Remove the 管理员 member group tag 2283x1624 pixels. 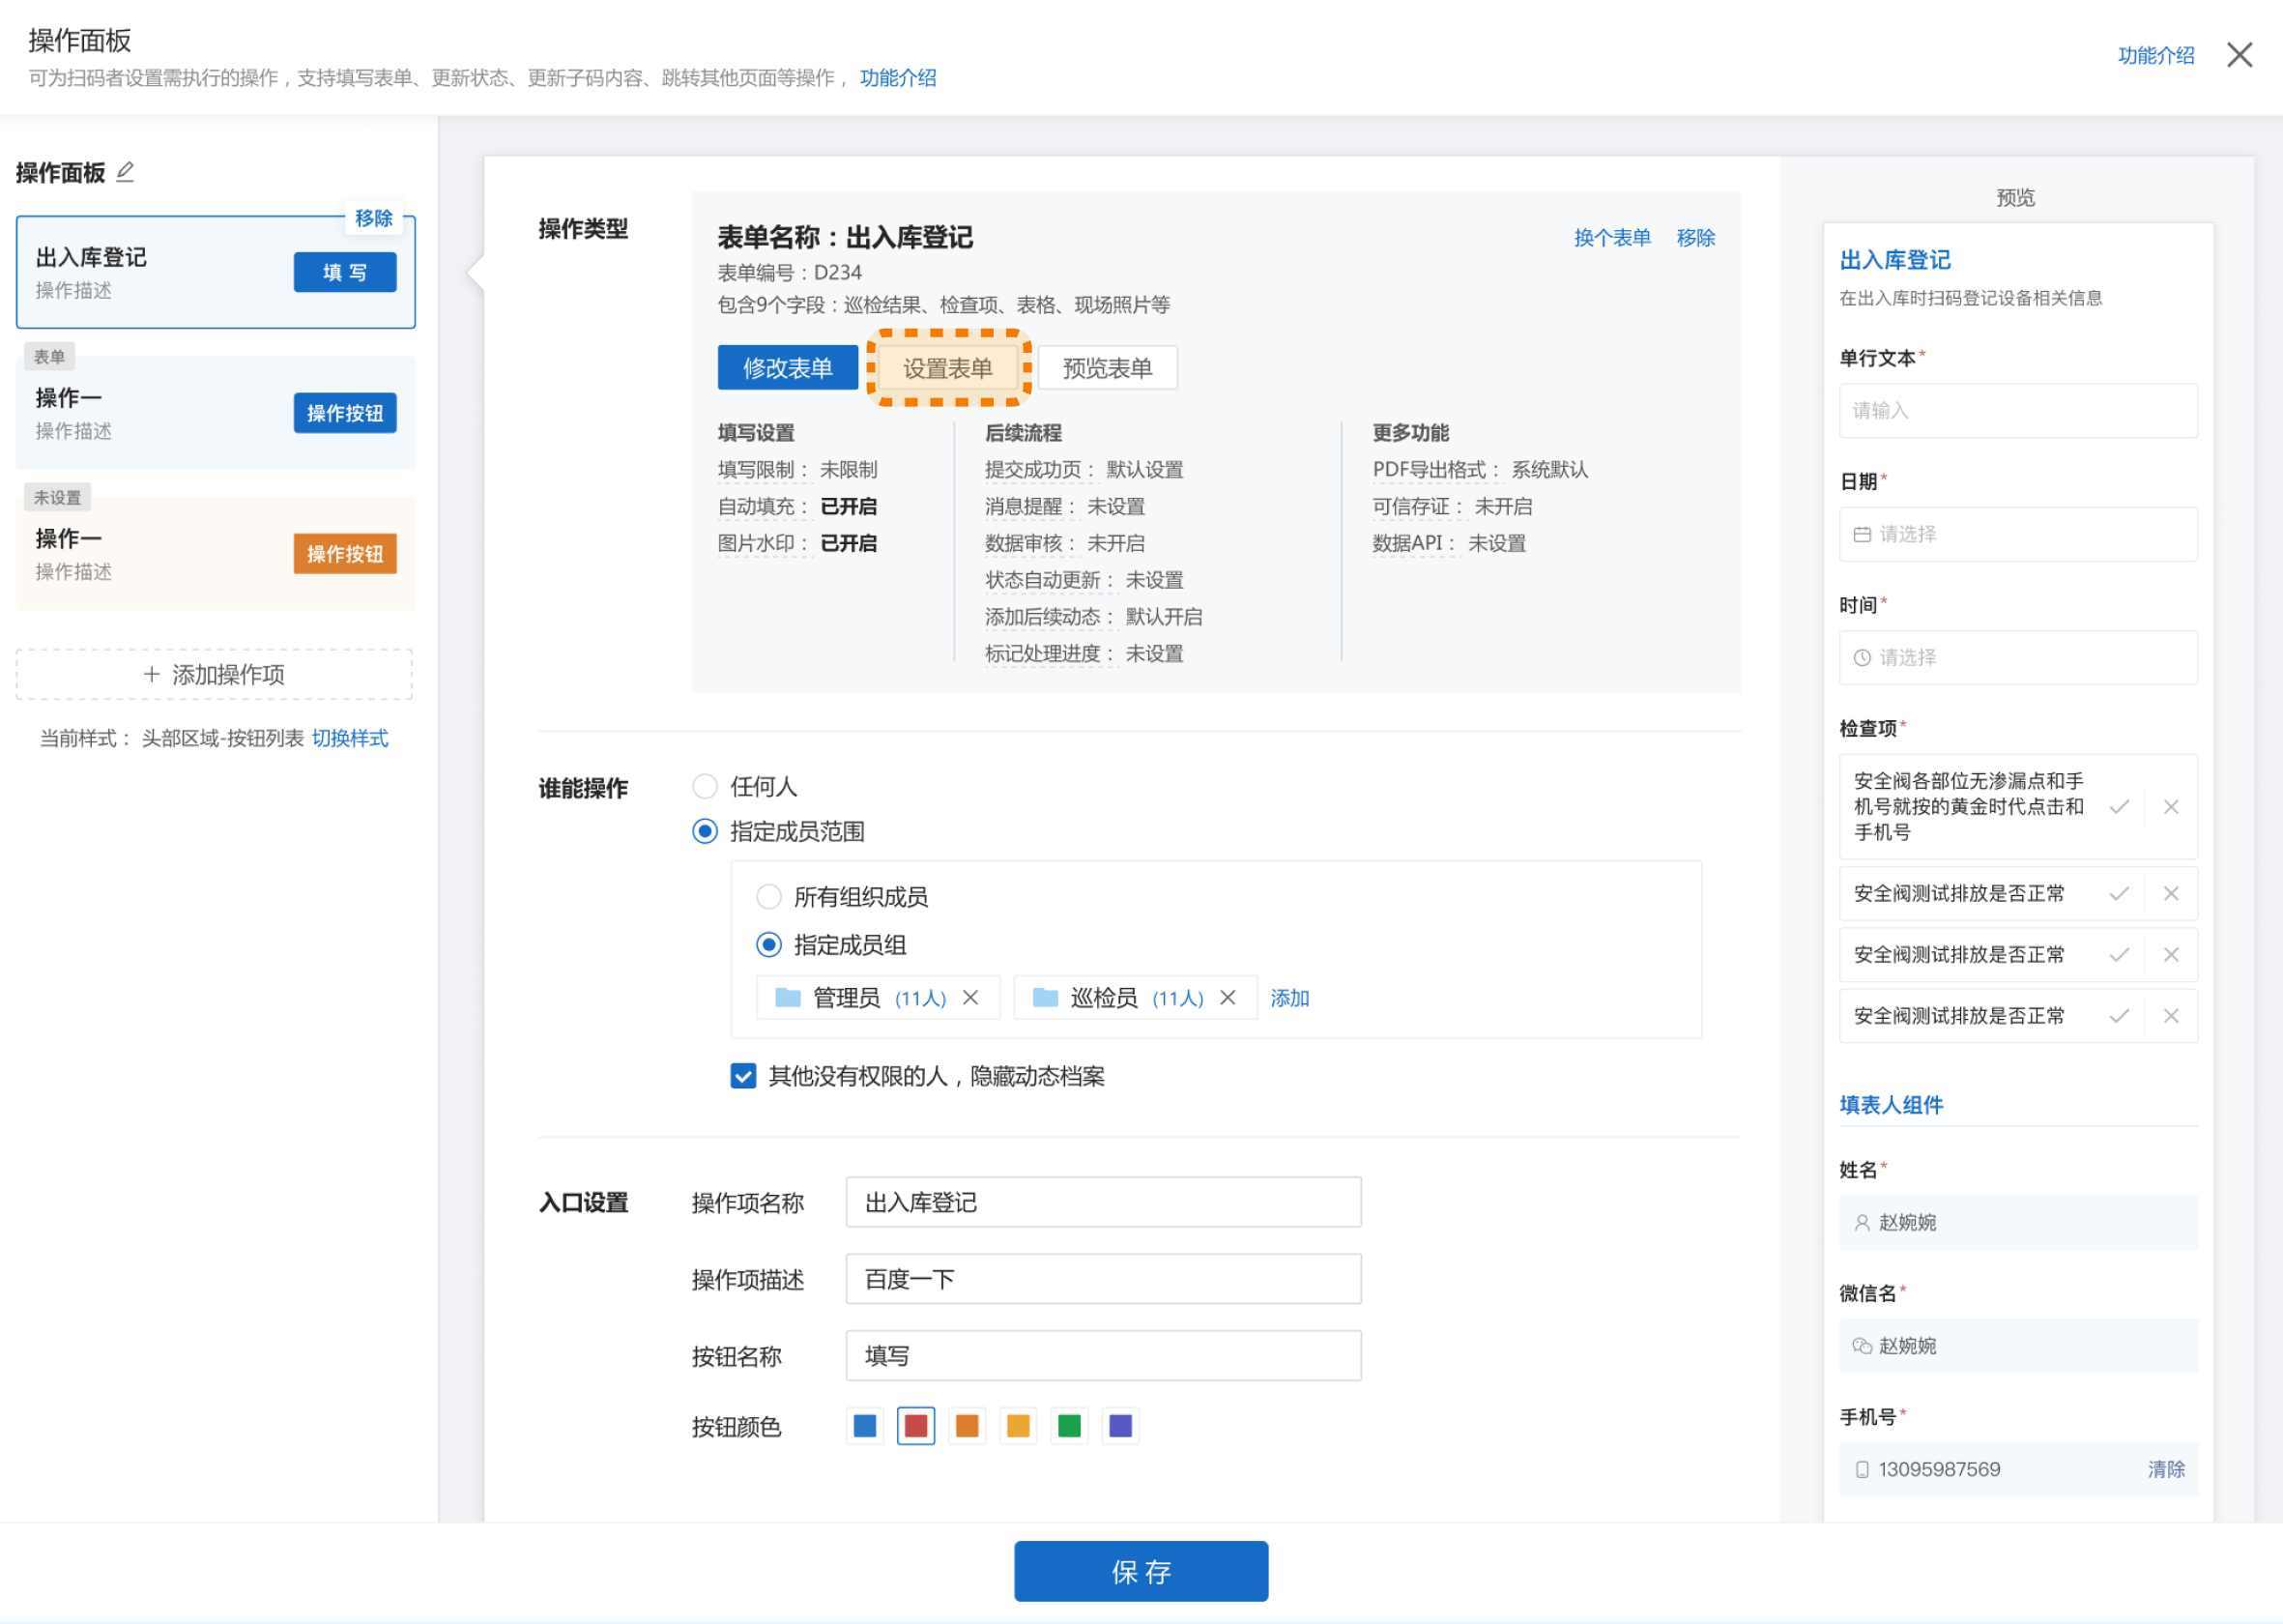coord(970,997)
